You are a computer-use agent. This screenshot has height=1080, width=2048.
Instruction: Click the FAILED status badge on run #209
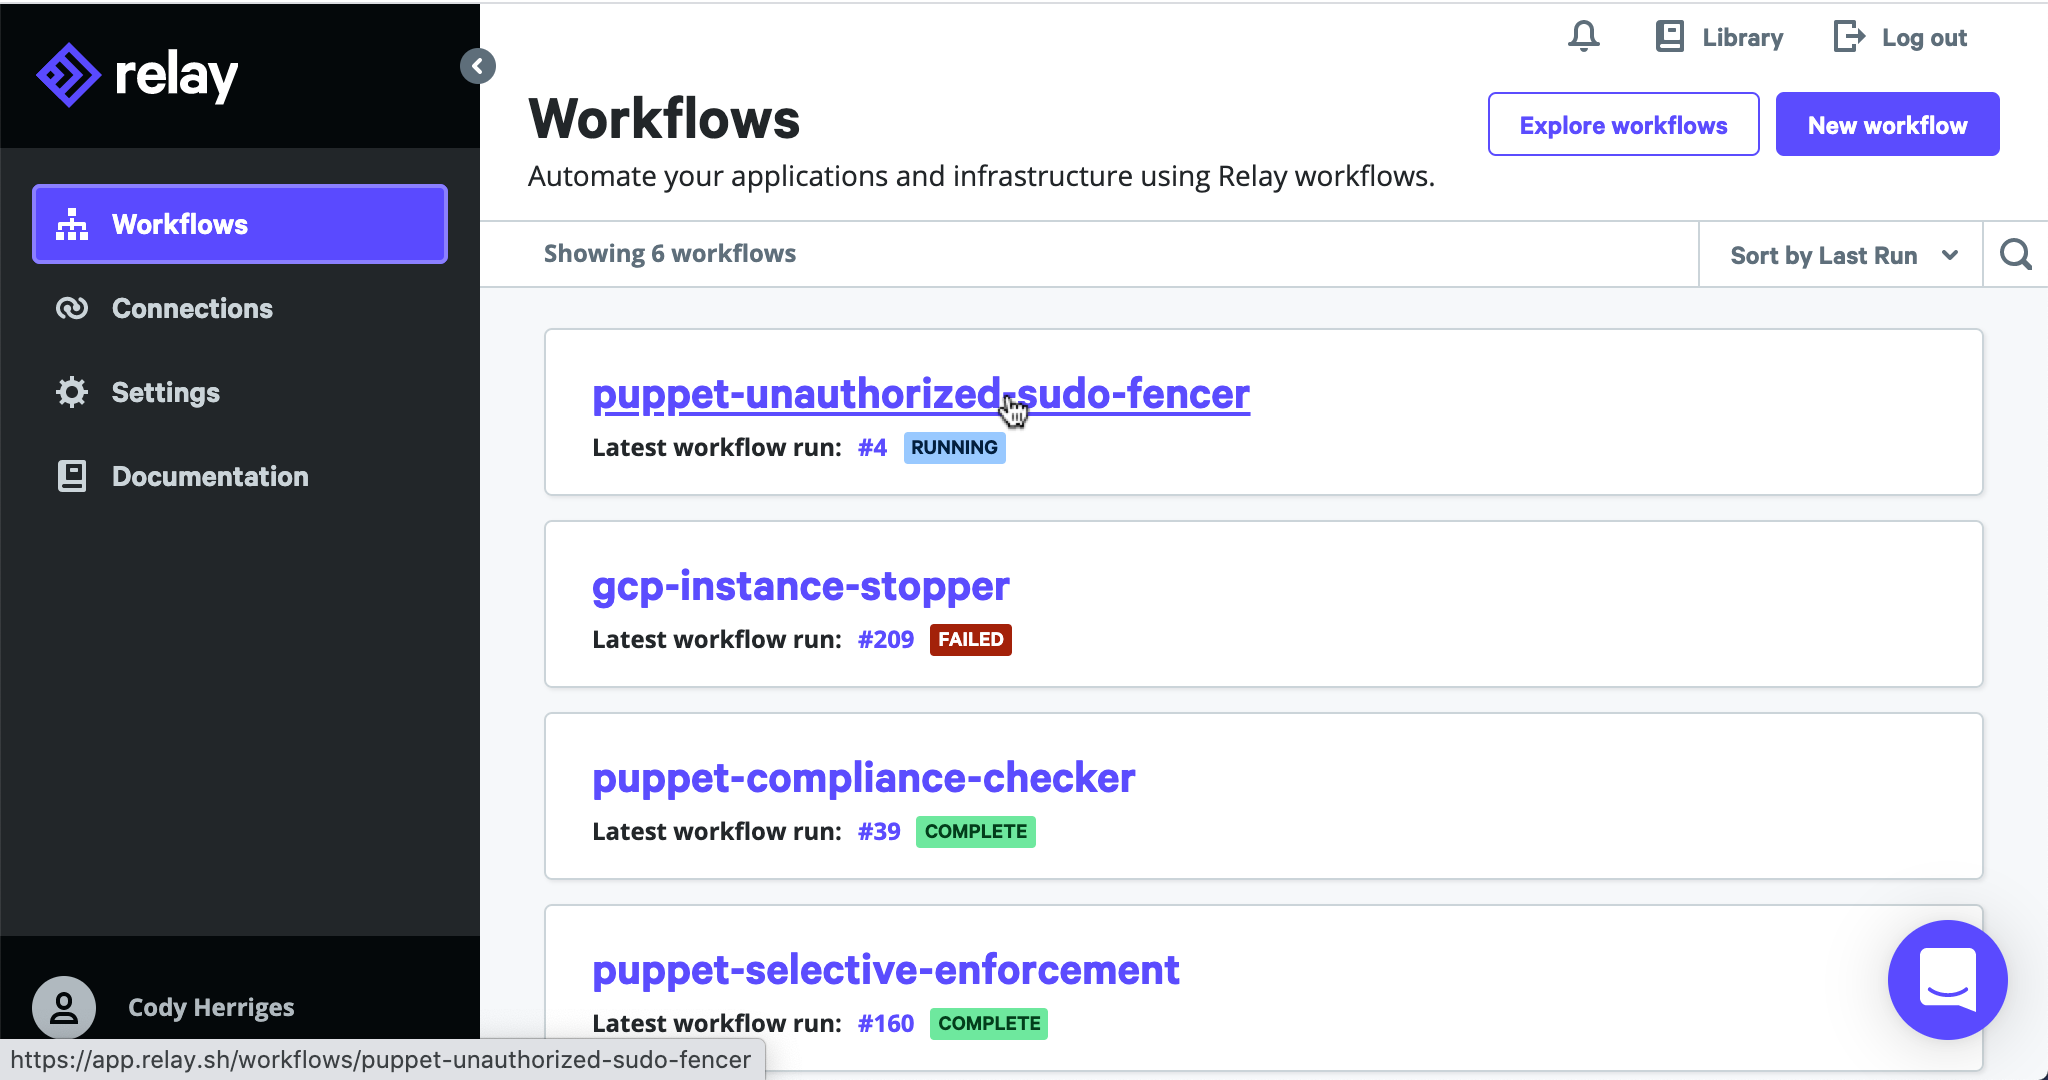pos(971,638)
